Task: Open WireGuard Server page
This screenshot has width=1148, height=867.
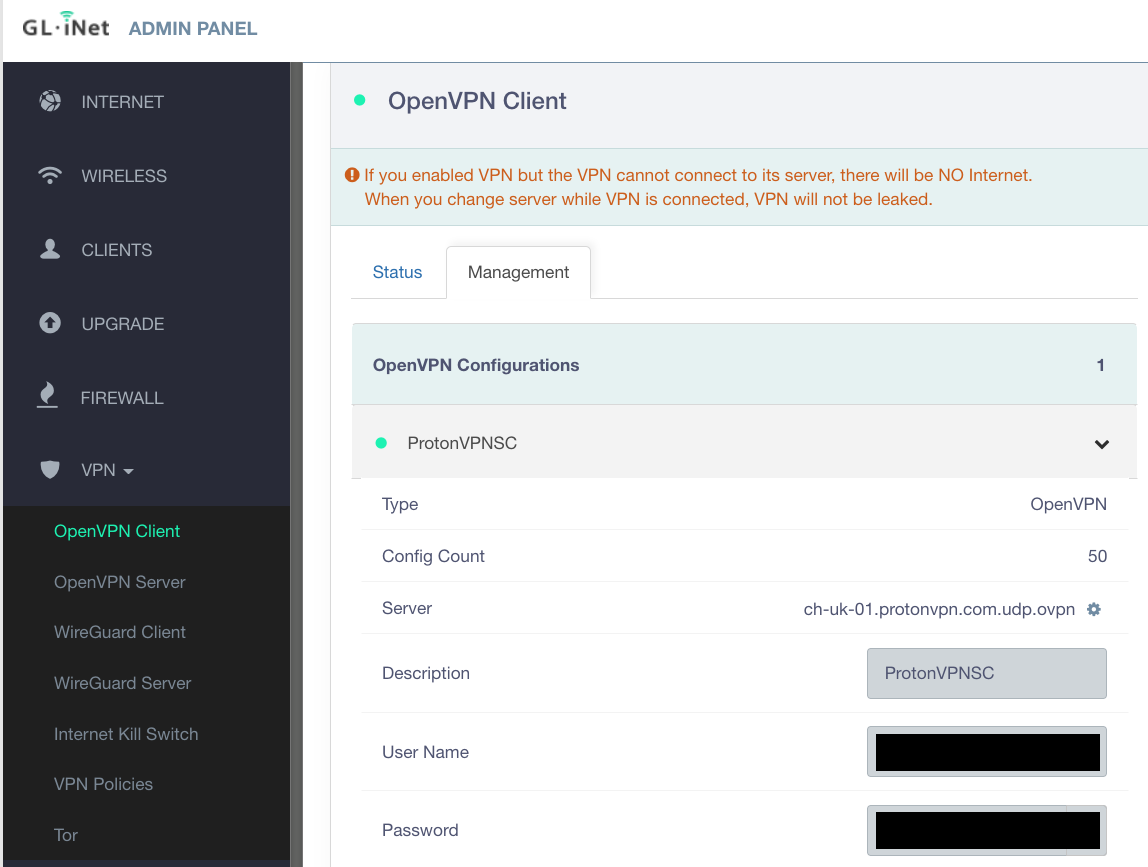Action: click(122, 683)
